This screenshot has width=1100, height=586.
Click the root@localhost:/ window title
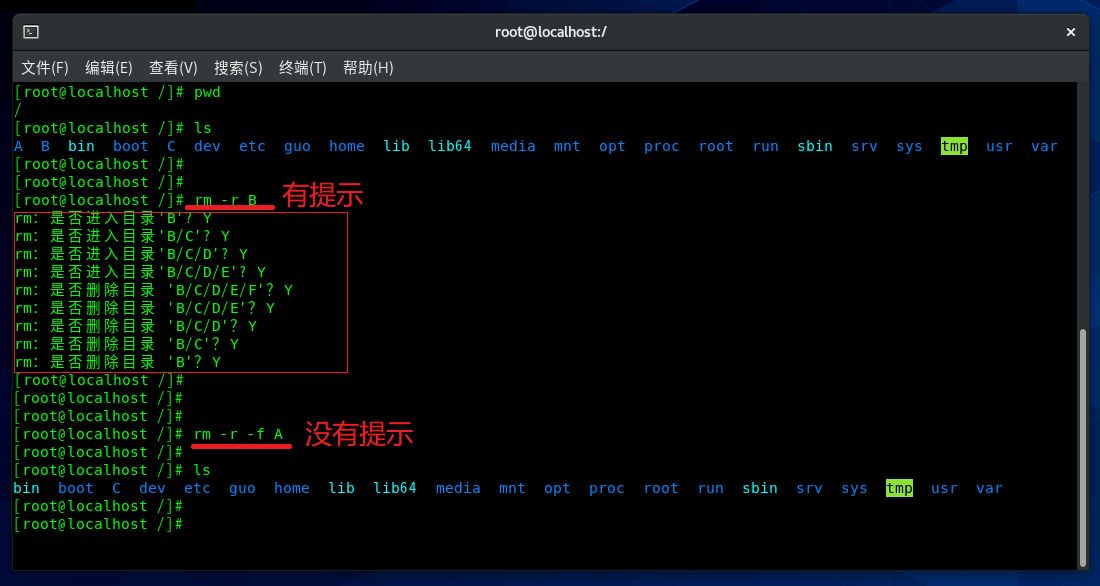click(x=550, y=32)
